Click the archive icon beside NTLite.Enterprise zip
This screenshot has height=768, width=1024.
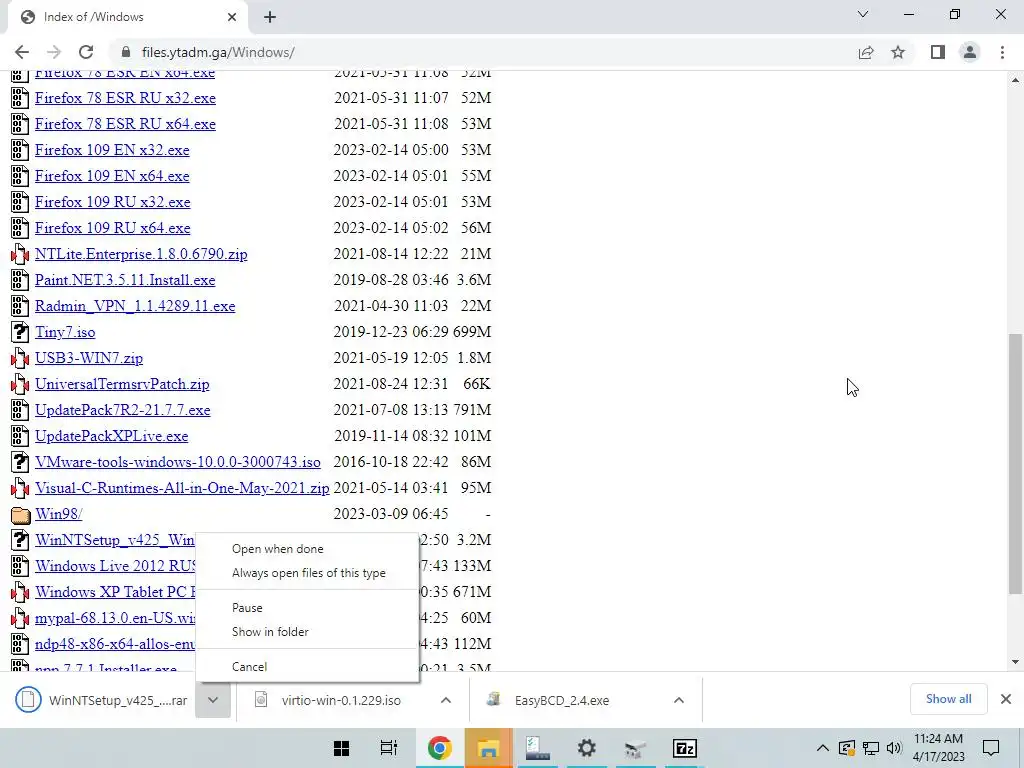pyautogui.click(x=20, y=254)
